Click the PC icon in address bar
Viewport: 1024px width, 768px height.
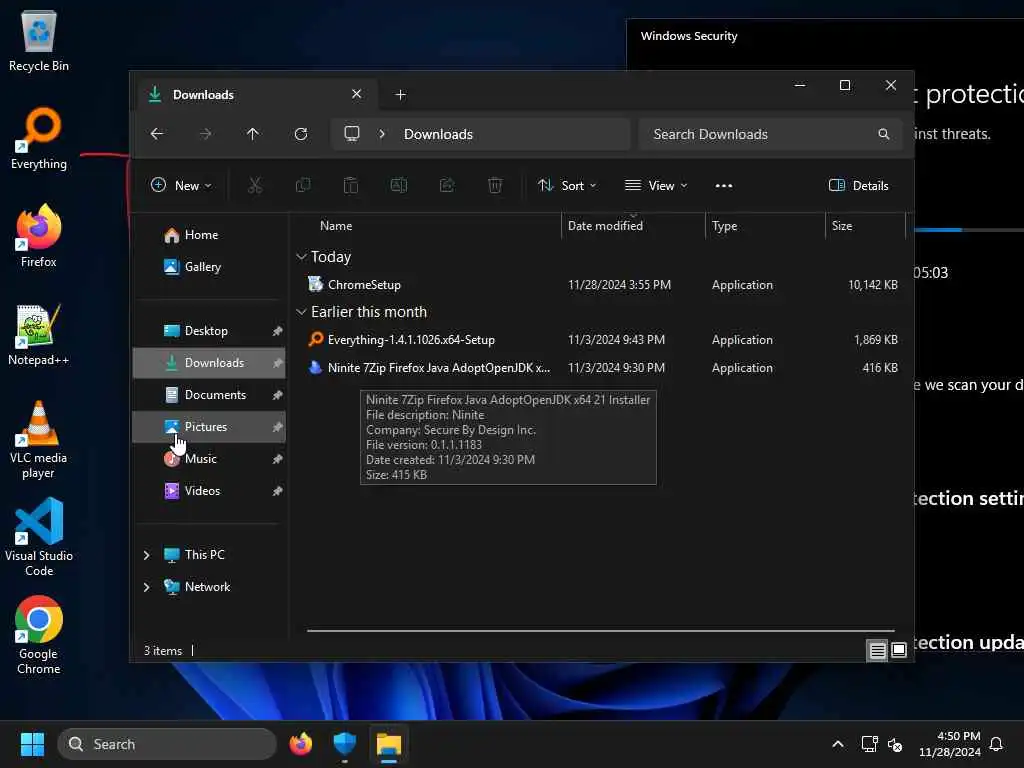[352, 134]
